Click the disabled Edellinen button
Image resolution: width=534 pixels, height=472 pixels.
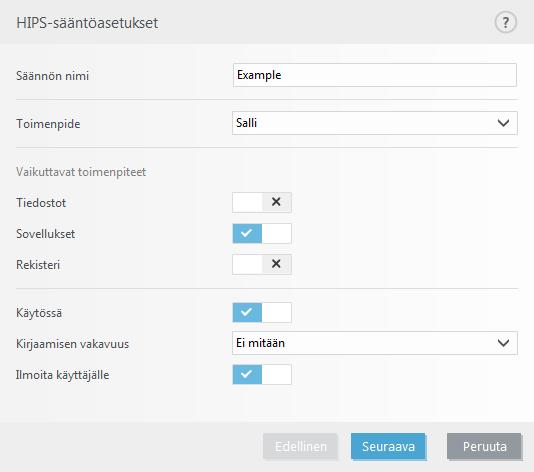(300, 446)
